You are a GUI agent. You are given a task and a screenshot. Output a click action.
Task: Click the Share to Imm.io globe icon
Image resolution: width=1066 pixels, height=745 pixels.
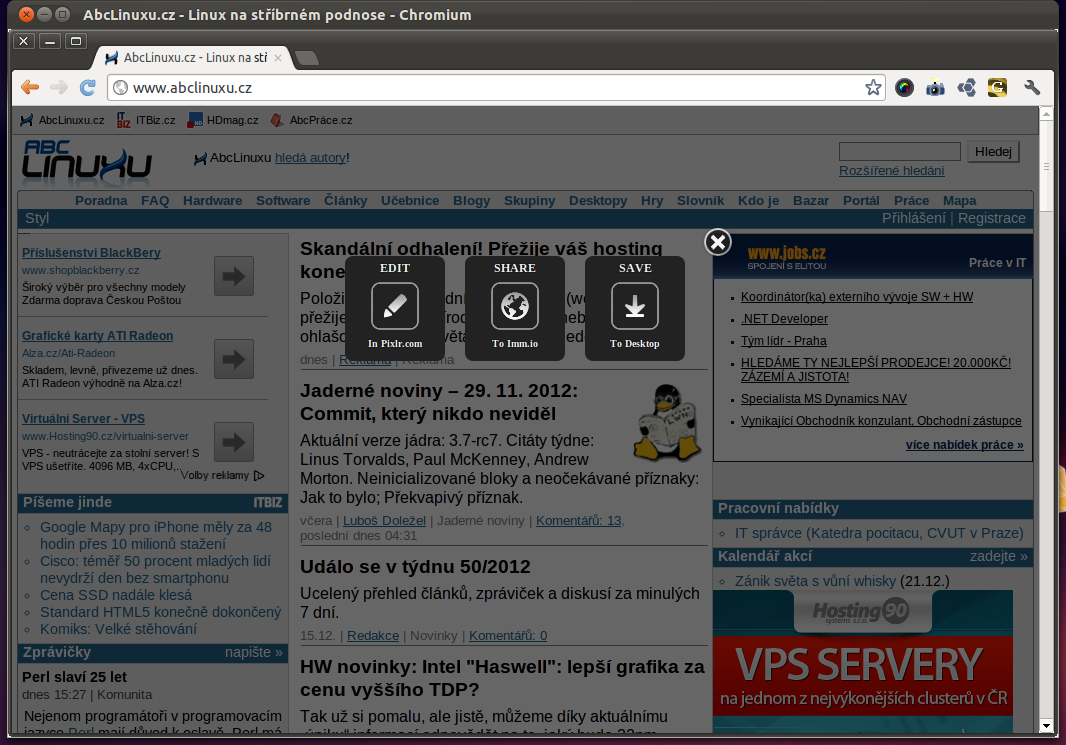[x=515, y=307]
